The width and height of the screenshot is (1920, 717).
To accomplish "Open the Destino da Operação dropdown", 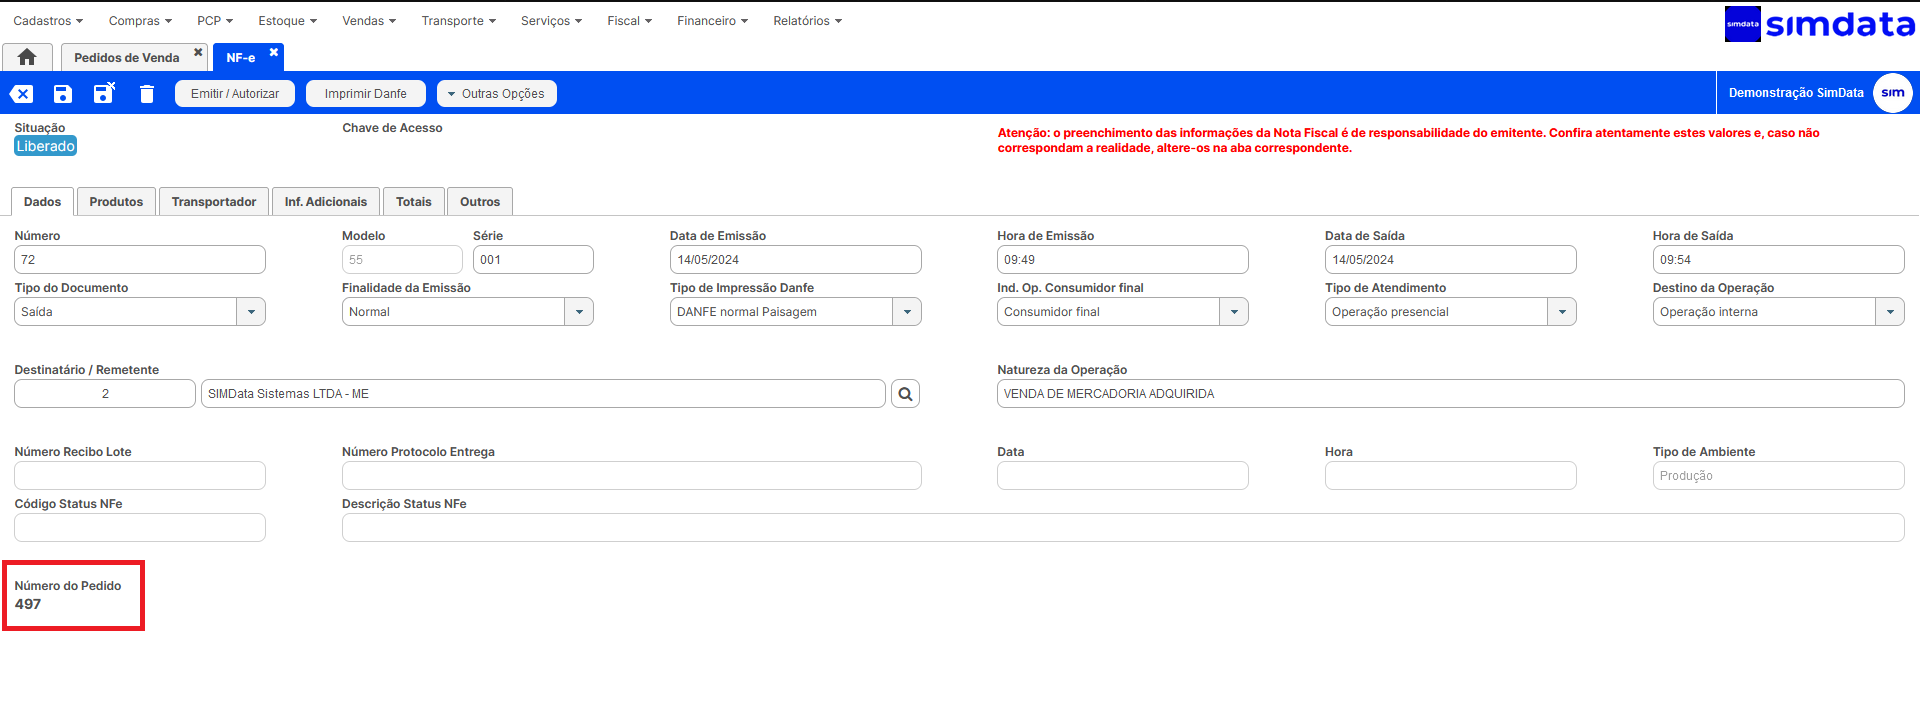I will (x=1890, y=312).
